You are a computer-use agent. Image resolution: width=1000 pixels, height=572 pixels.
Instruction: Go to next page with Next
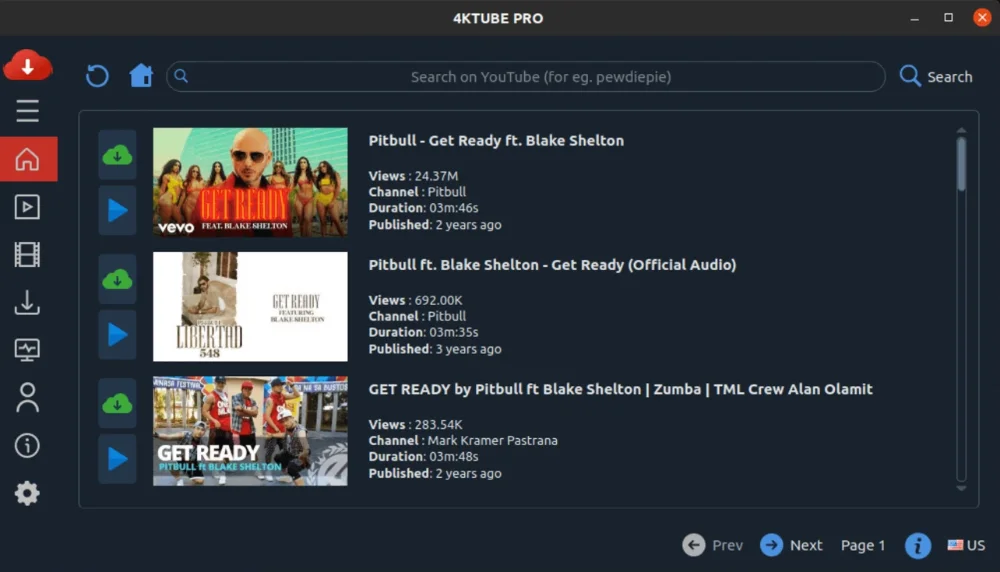pyautogui.click(x=791, y=545)
